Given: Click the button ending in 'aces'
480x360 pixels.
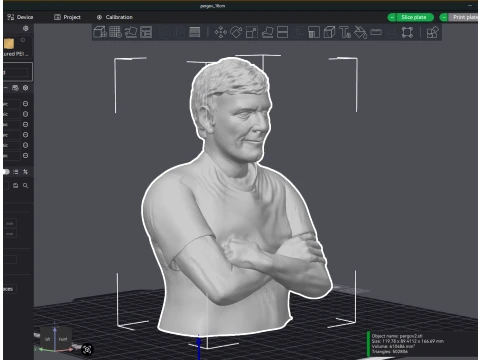Looking at the screenshot, I should [x=10, y=289].
